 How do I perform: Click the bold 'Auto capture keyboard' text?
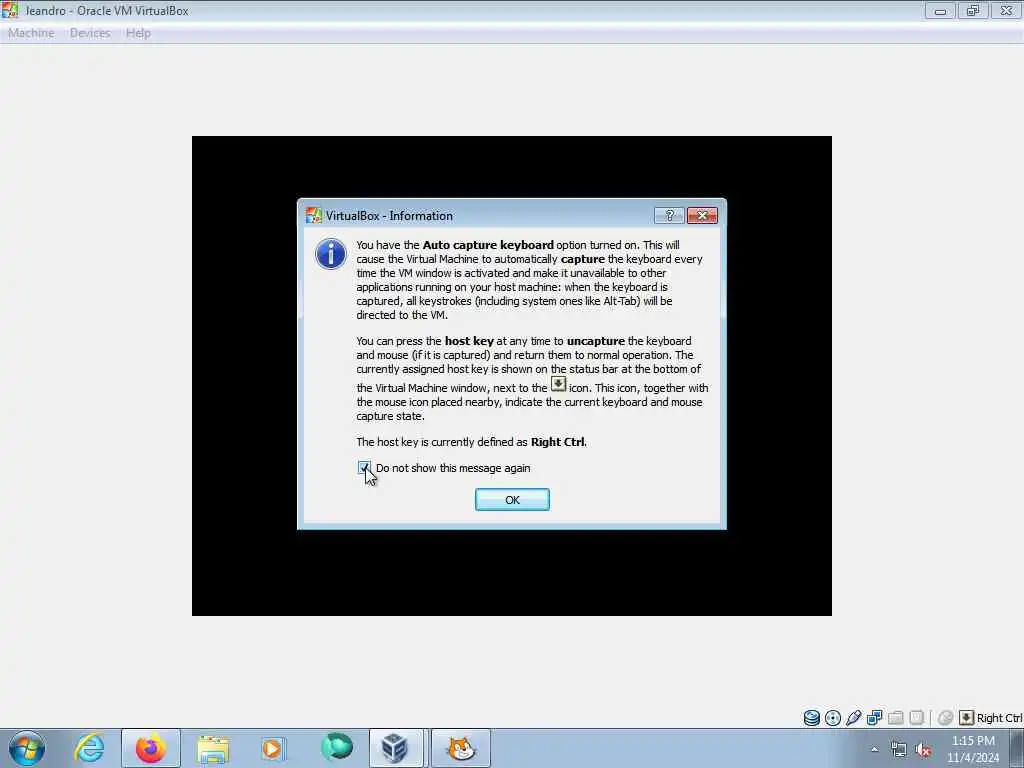coord(488,245)
